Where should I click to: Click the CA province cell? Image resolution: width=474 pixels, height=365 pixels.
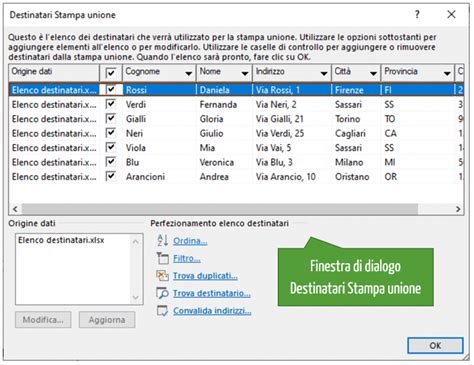(418, 133)
